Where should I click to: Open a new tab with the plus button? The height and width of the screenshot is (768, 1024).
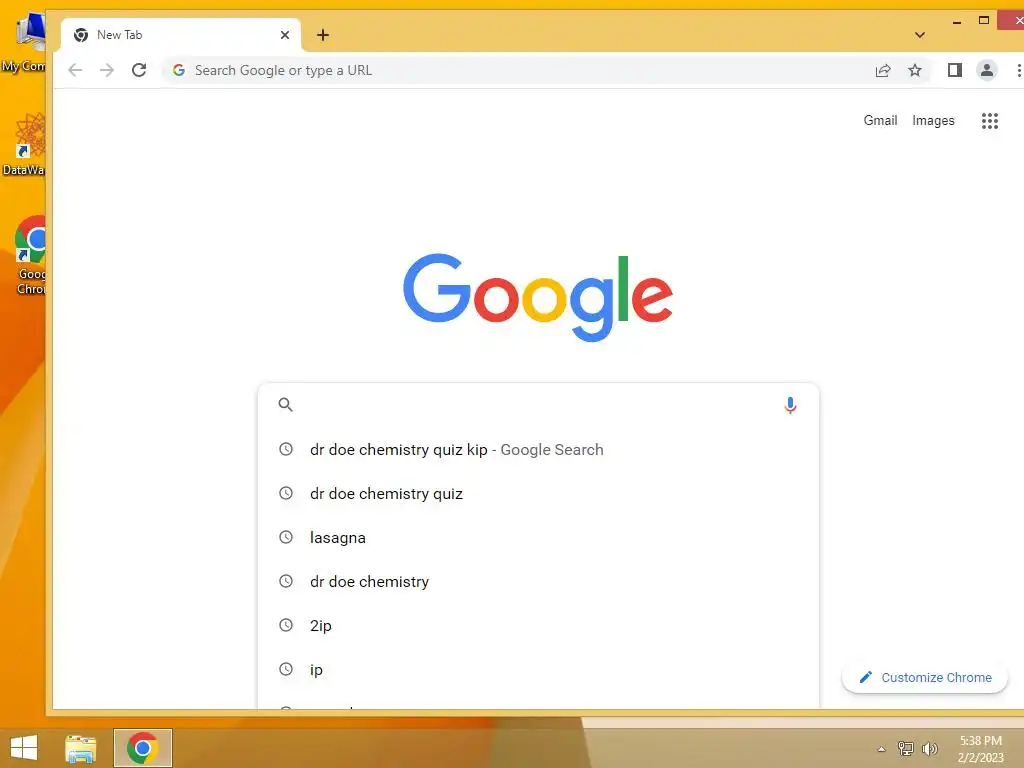pos(323,35)
